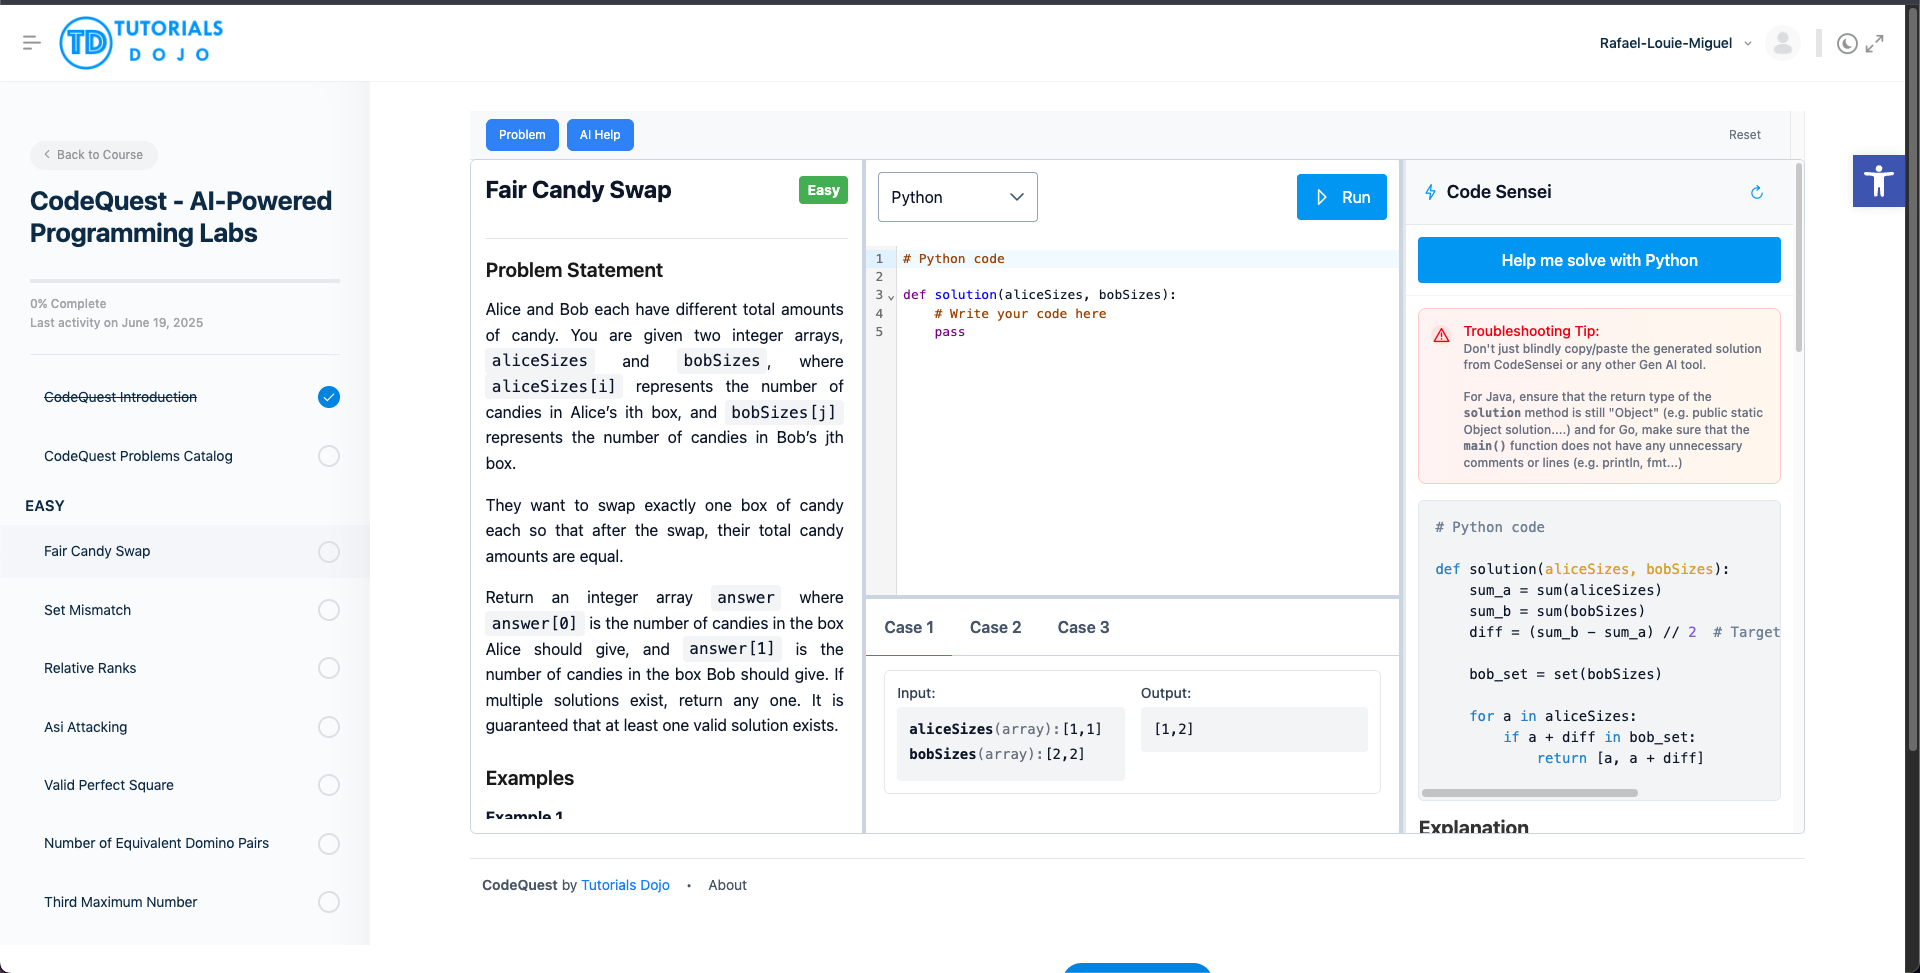Open the Third Maximum Number problem
Screen dimensions: 1920x973
point(120,902)
